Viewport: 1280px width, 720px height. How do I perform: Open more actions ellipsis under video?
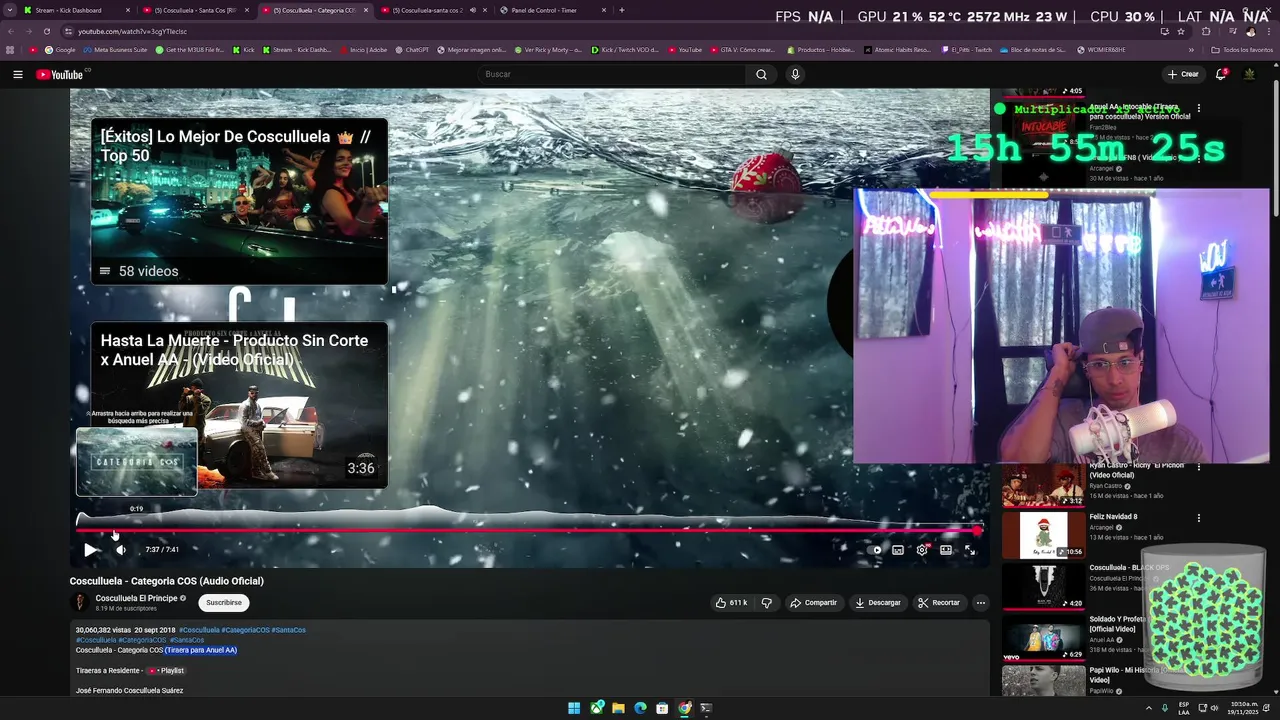coord(981,603)
